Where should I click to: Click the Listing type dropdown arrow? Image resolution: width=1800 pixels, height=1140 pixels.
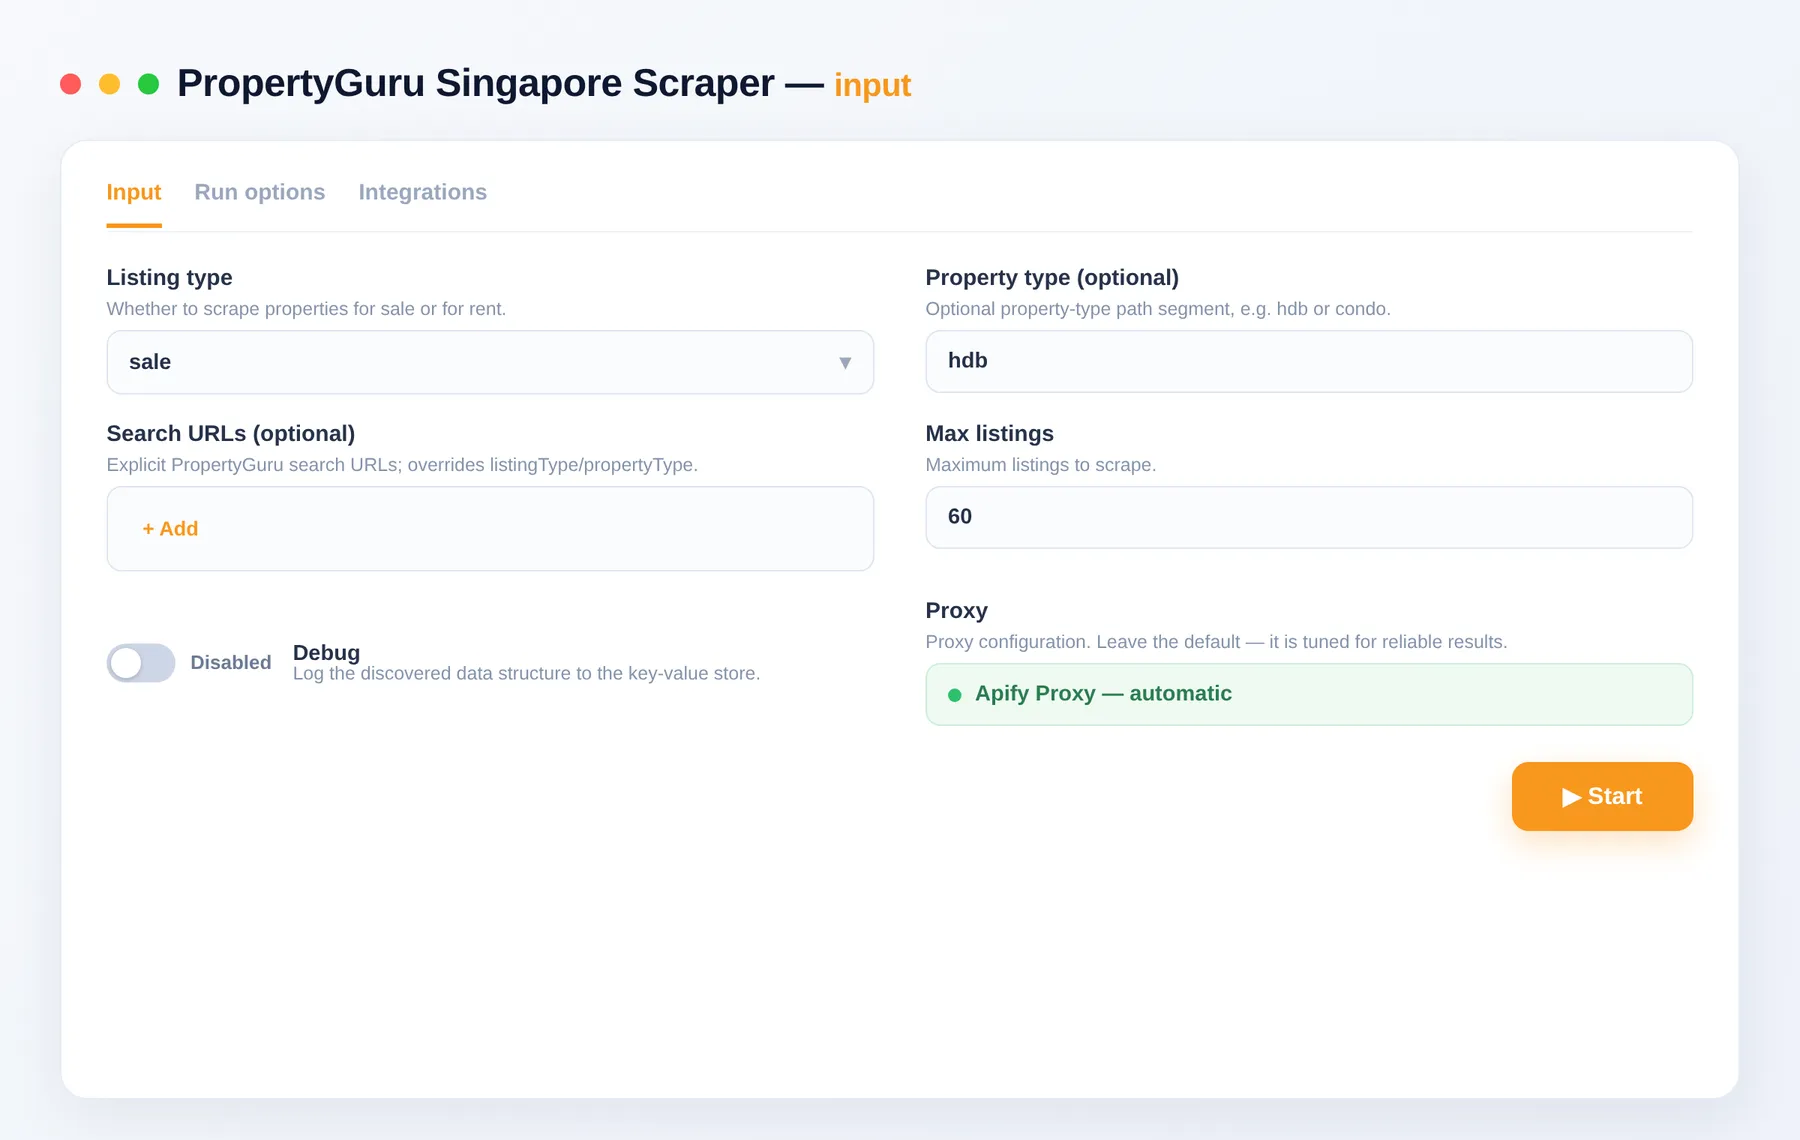(x=845, y=363)
